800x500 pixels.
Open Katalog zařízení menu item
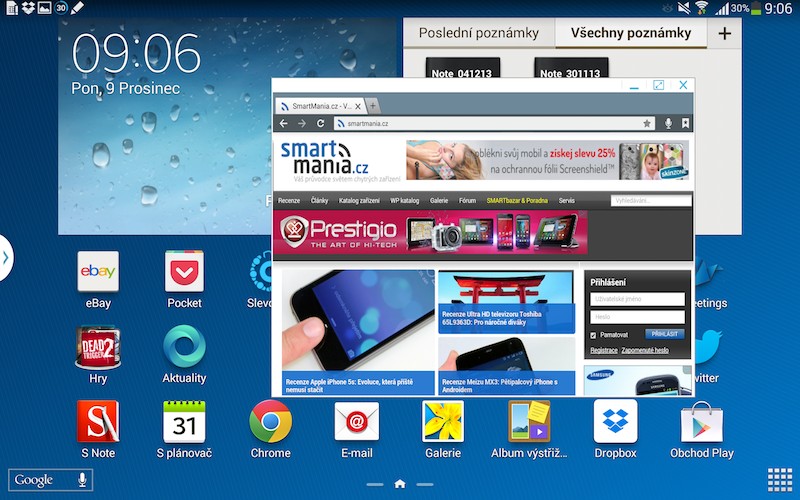(359, 201)
